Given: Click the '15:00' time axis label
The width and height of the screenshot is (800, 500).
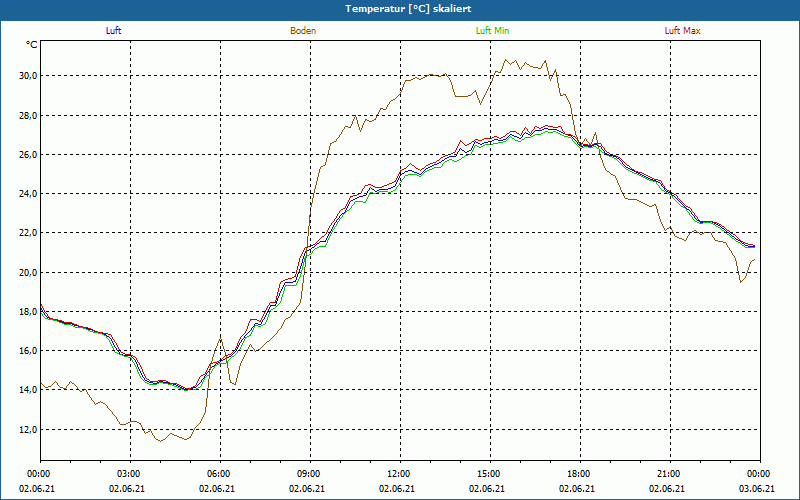Looking at the screenshot, I should click(x=490, y=474).
